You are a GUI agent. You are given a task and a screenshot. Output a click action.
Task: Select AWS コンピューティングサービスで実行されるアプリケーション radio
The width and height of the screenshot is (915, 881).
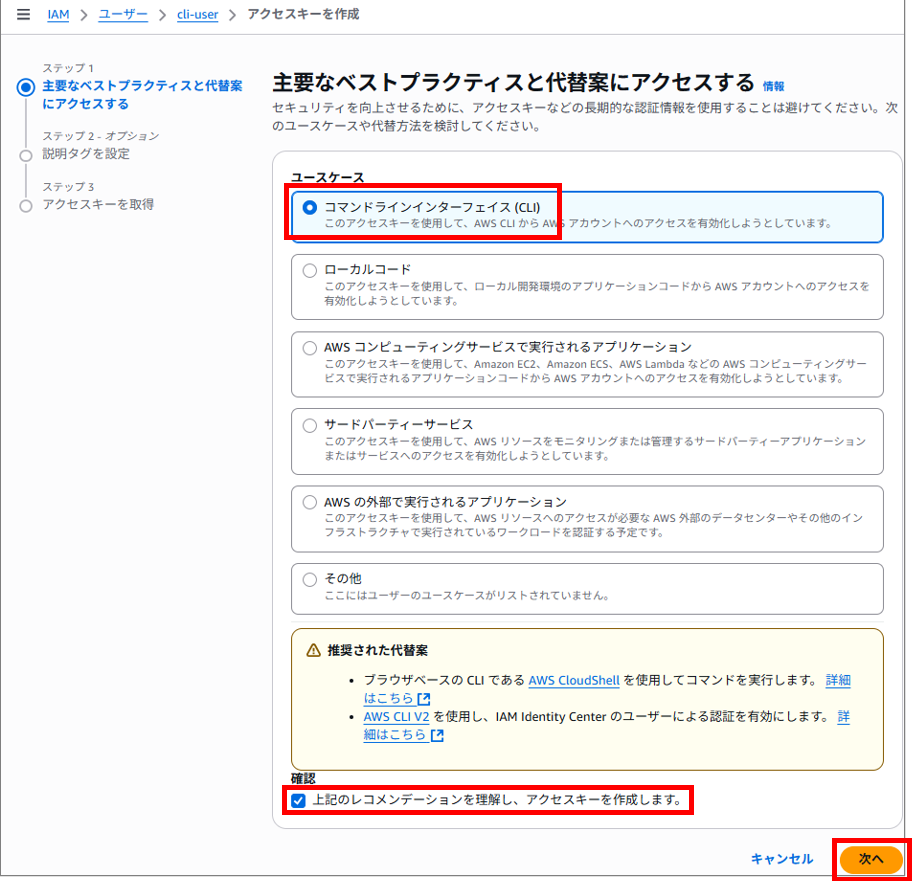309,348
